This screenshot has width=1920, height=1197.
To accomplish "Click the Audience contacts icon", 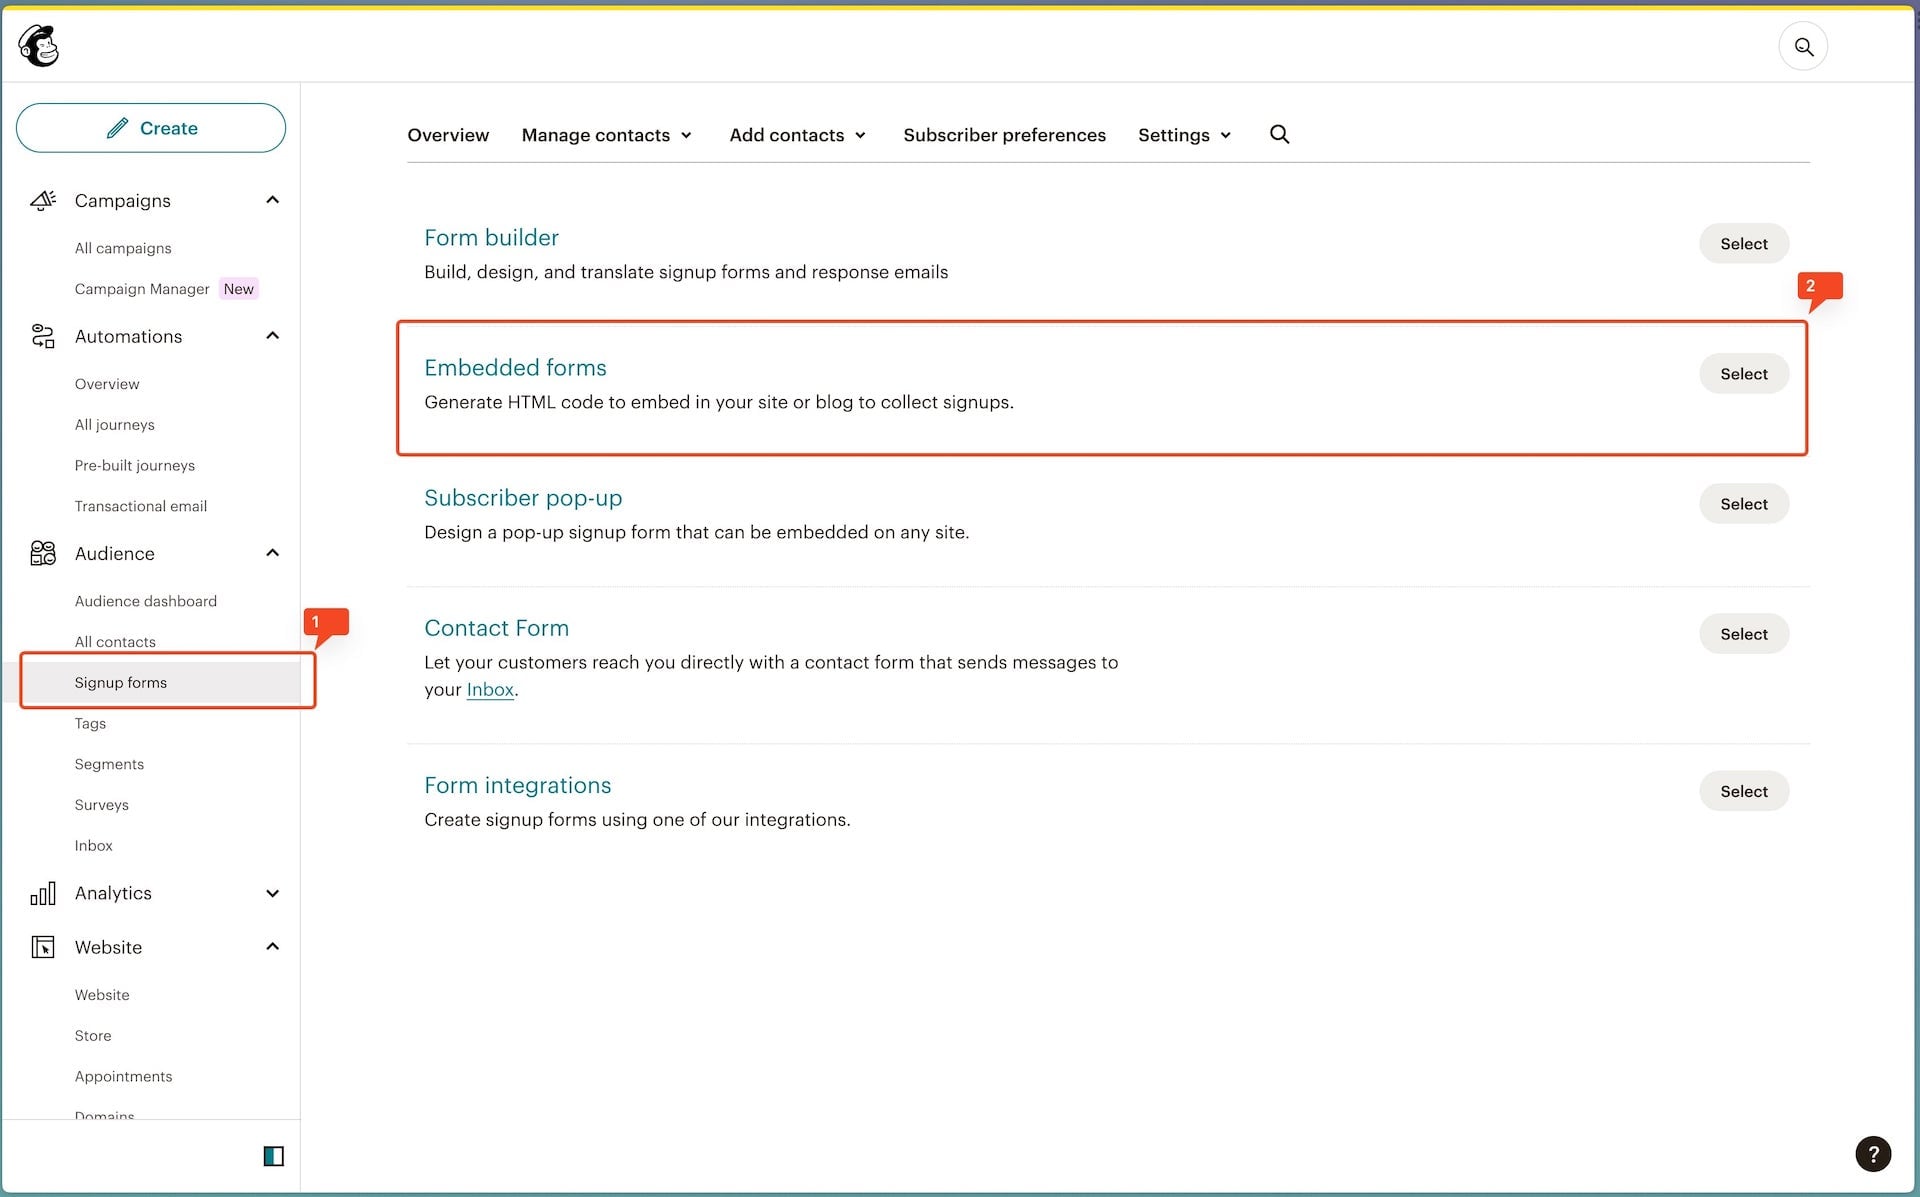I will tap(43, 553).
